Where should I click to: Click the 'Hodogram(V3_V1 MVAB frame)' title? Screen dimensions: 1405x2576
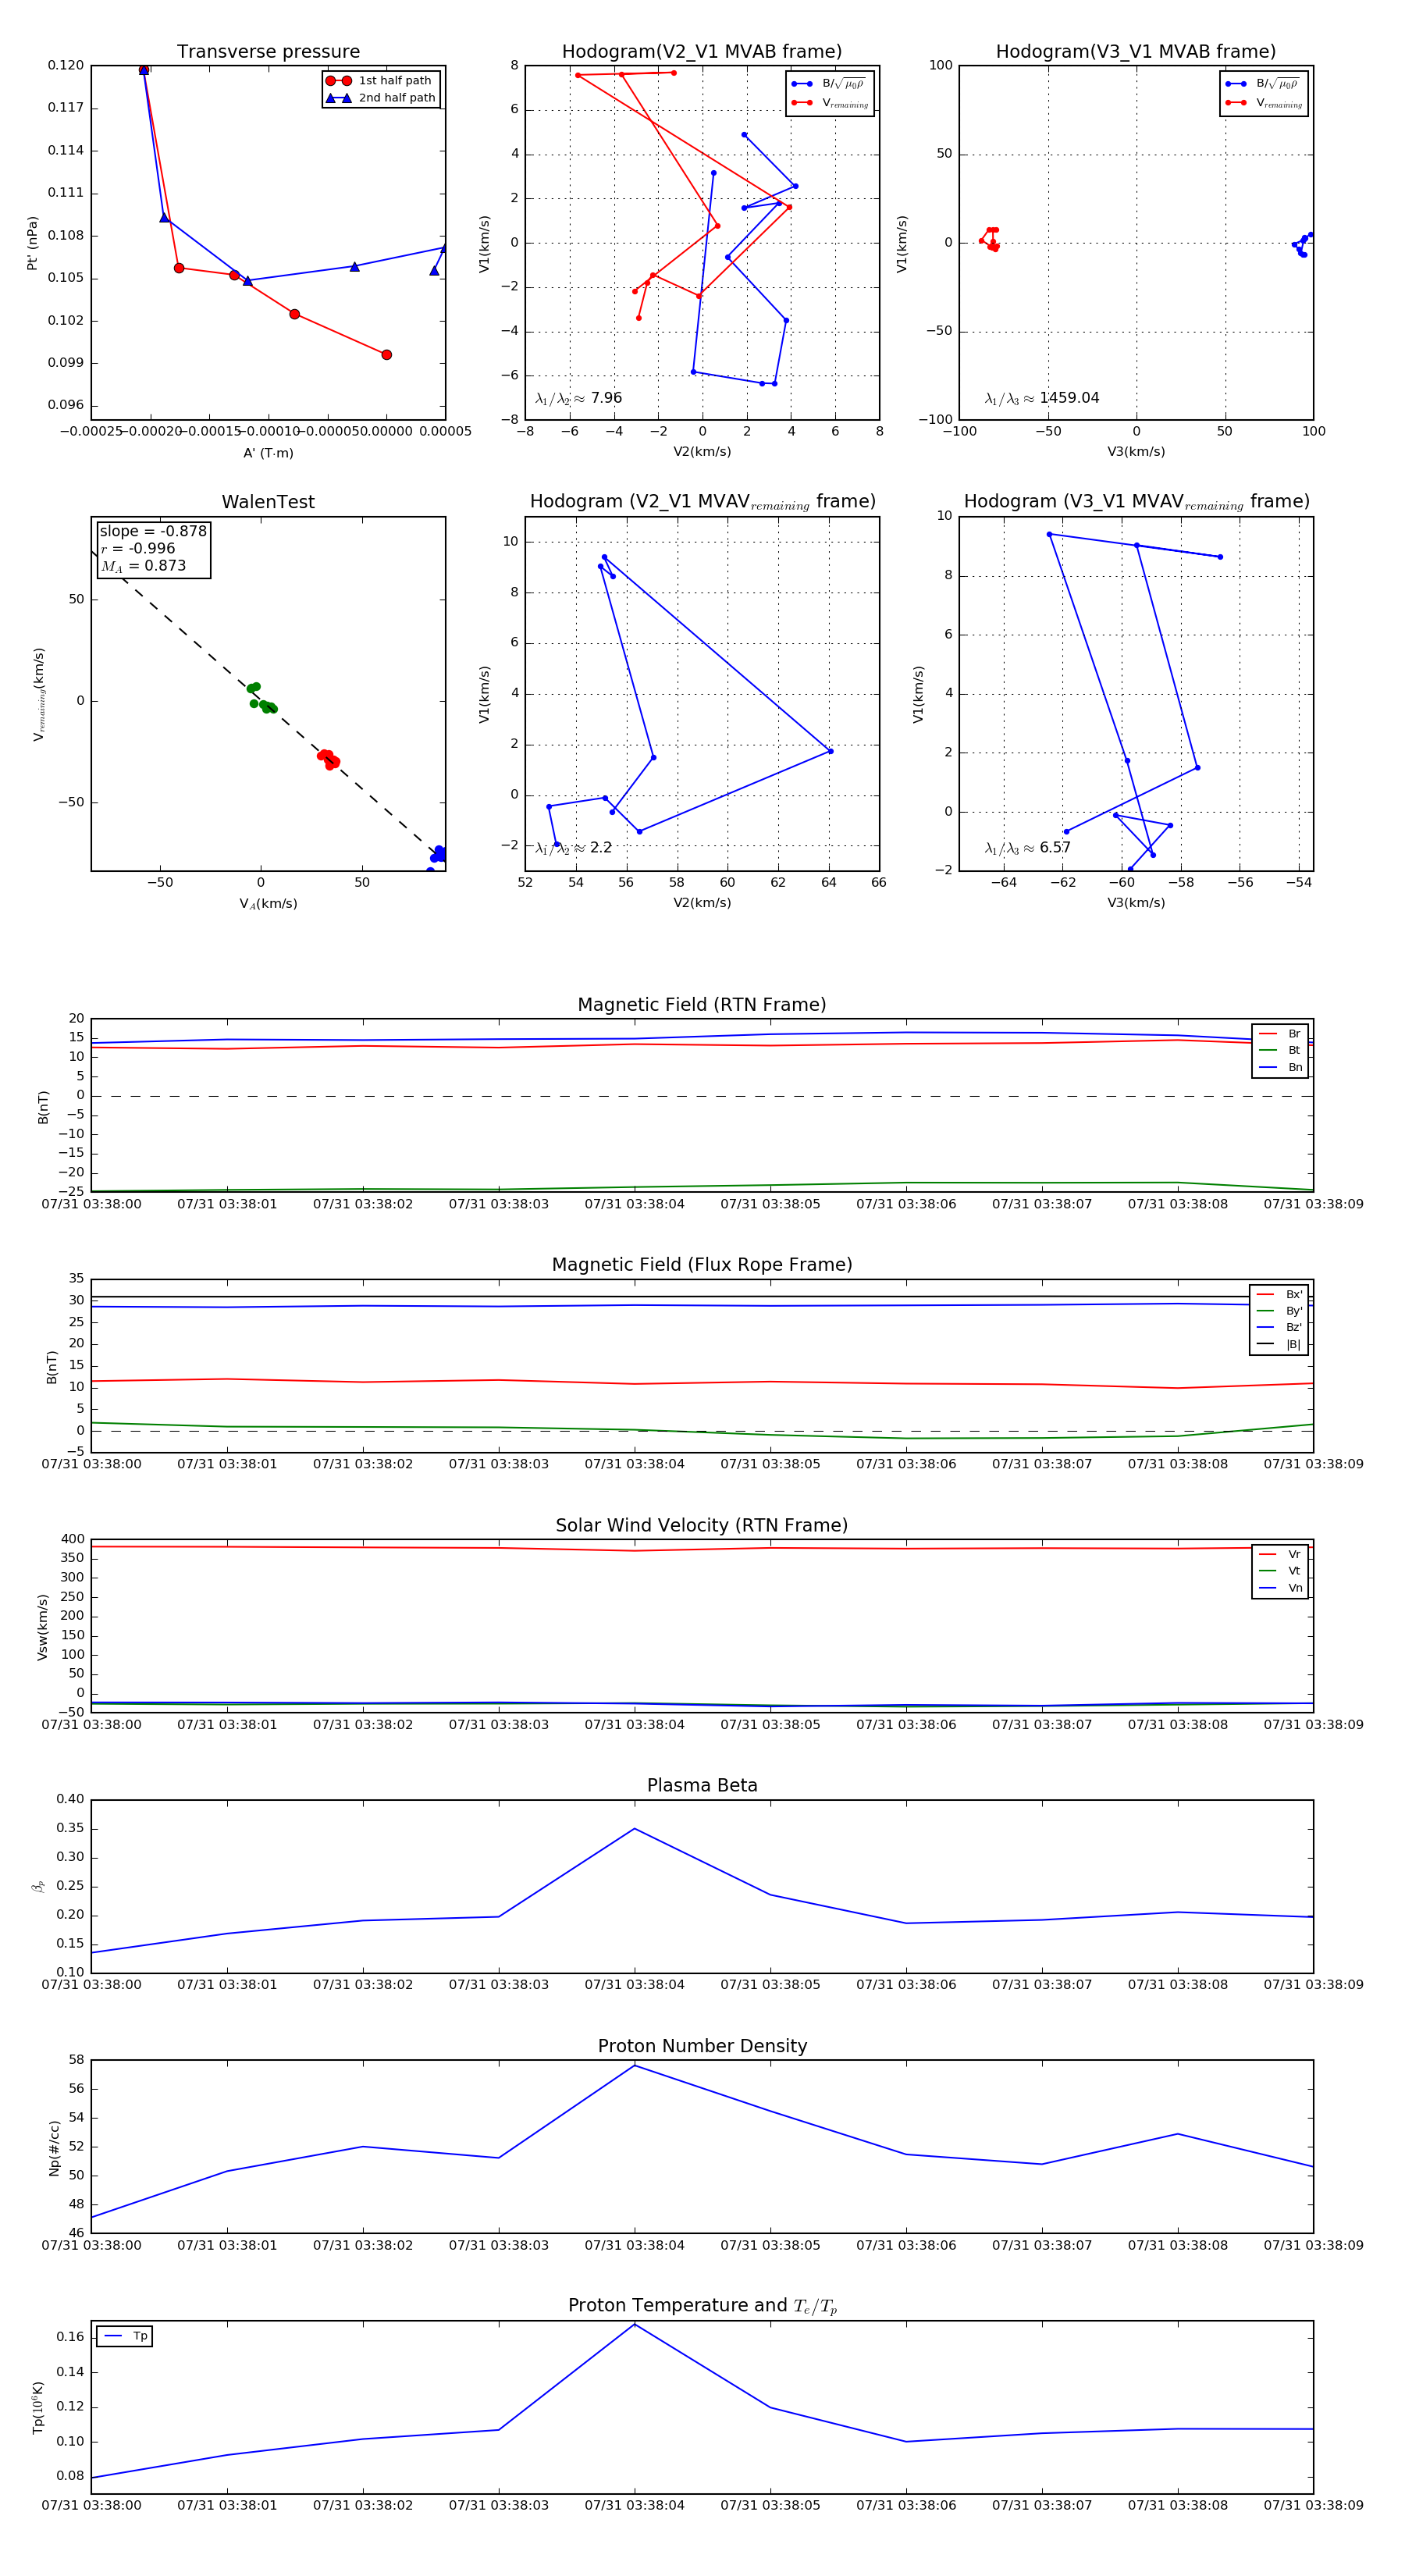pyautogui.click(x=1136, y=52)
